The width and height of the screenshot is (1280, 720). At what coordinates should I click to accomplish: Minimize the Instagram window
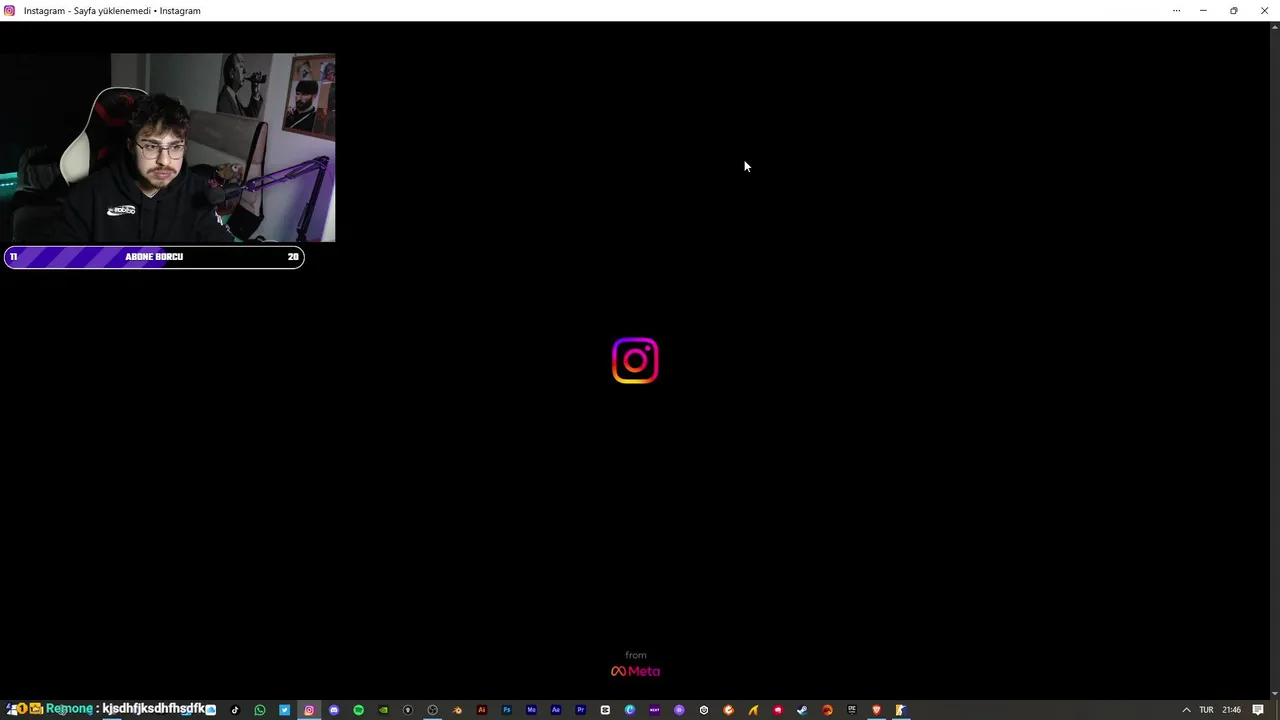1203,10
